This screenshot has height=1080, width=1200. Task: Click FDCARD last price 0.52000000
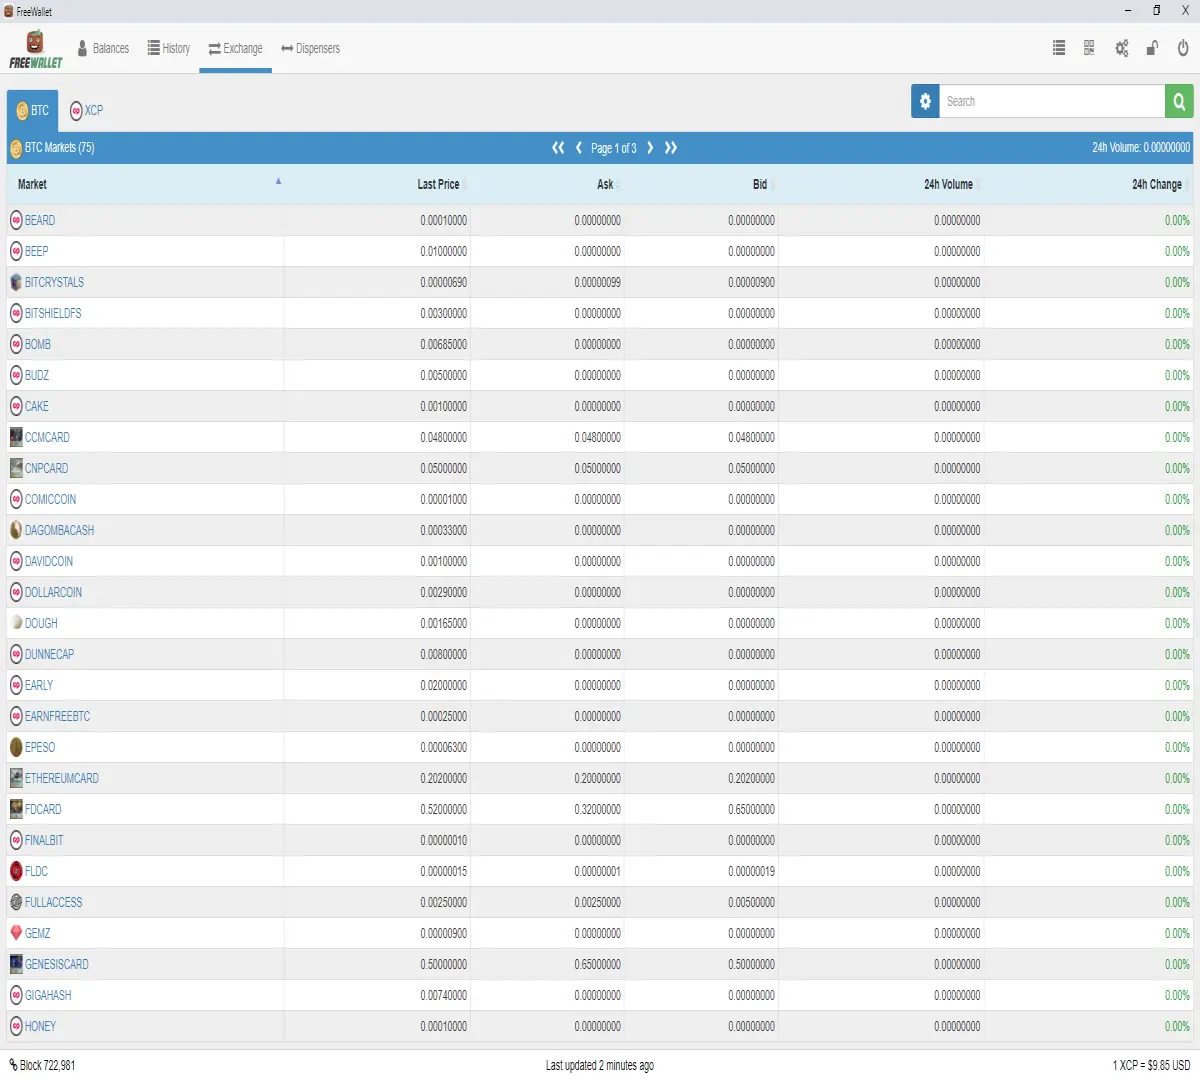pyautogui.click(x=444, y=809)
